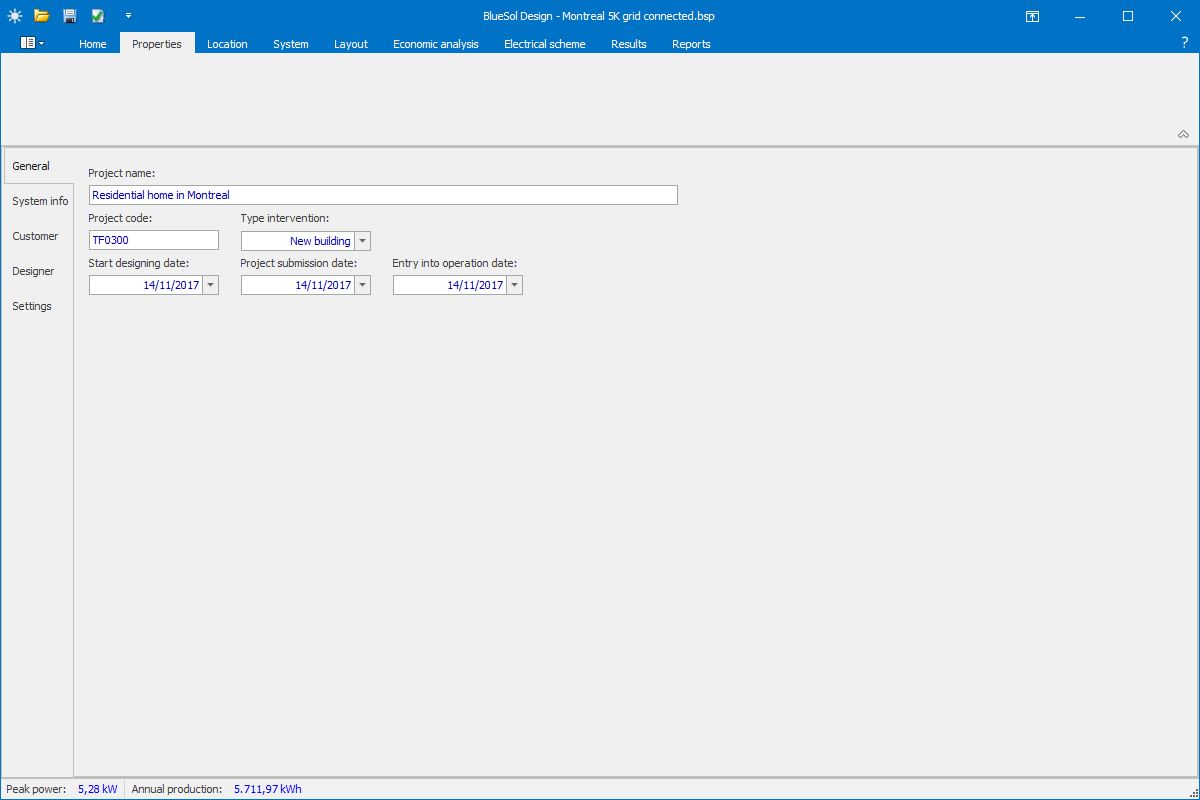
Task: Open the Entry into operation date picker arrow
Action: [x=514, y=285]
